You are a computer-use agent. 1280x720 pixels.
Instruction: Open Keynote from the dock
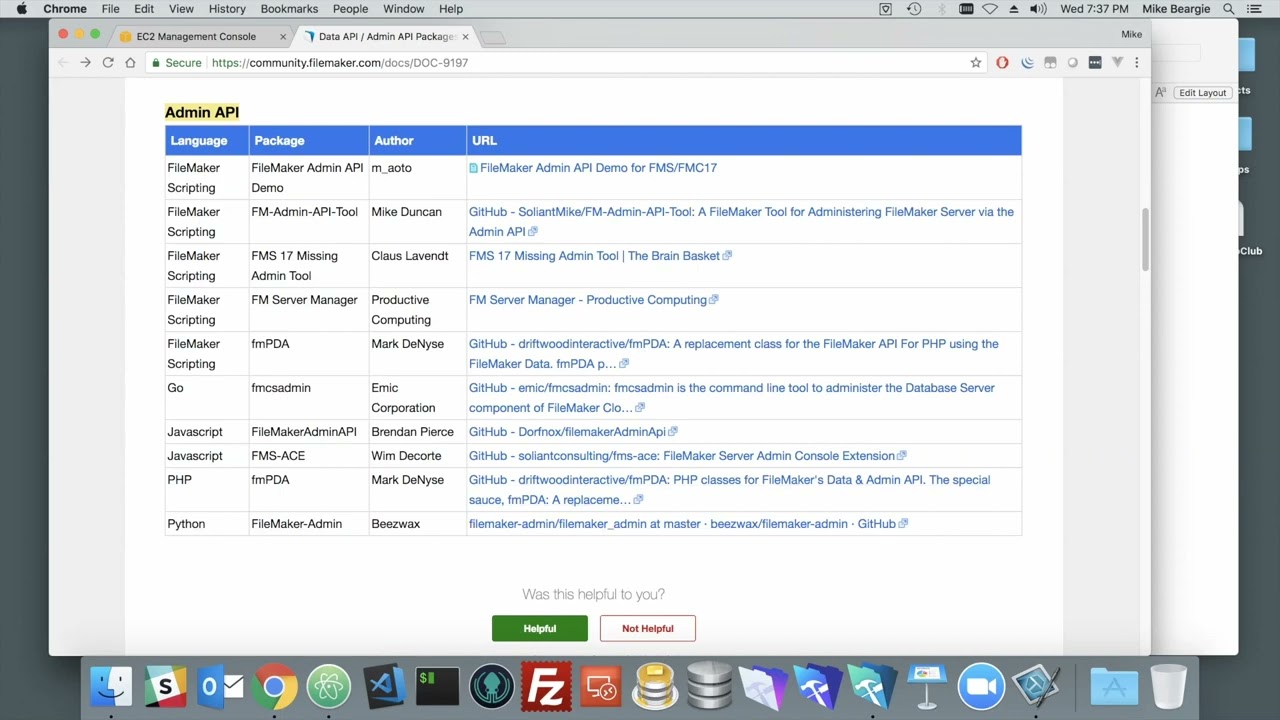click(x=927, y=687)
